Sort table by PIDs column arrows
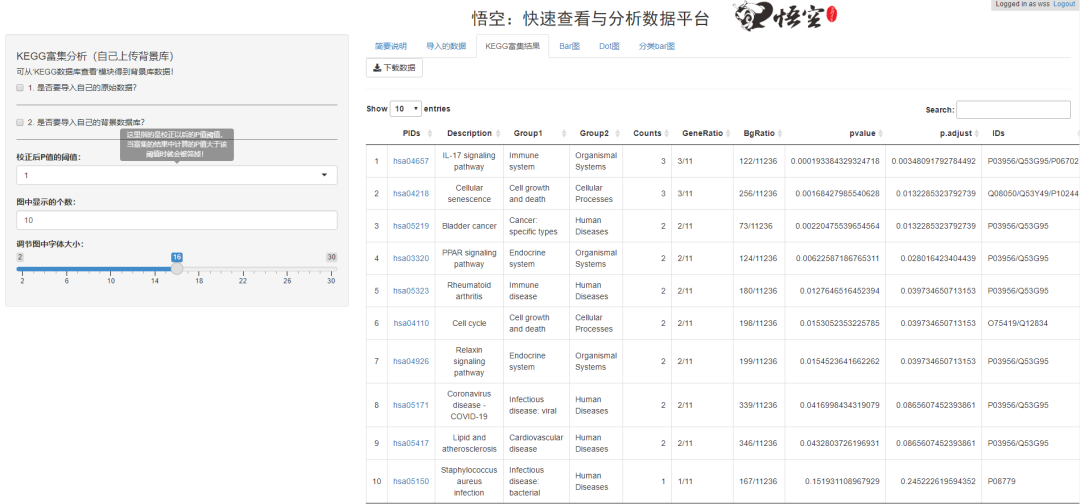Screen dimensions: 1080x504 [x=430, y=134]
